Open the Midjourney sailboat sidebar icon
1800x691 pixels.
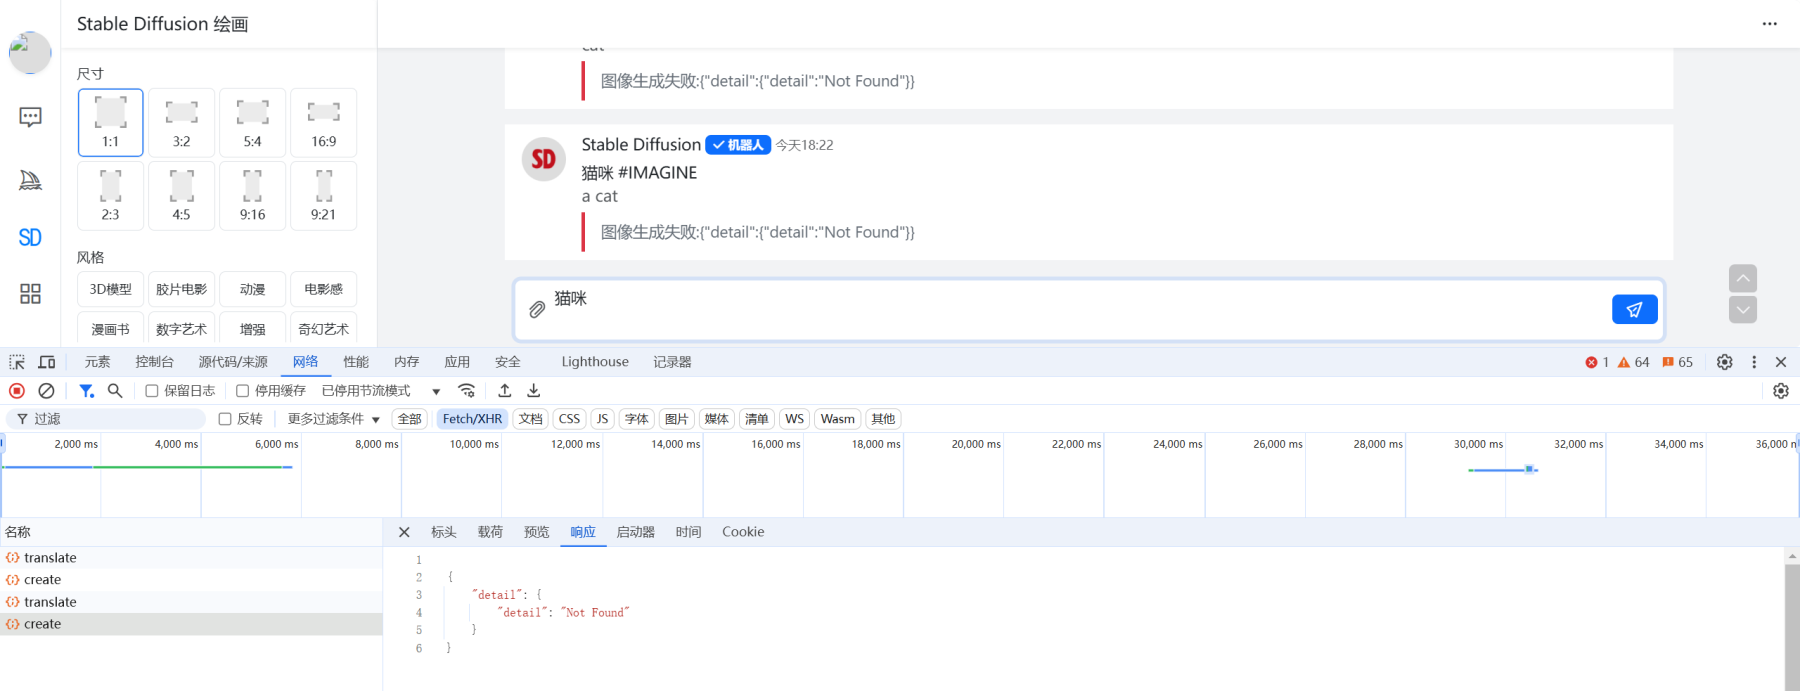pyautogui.click(x=30, y=180)
